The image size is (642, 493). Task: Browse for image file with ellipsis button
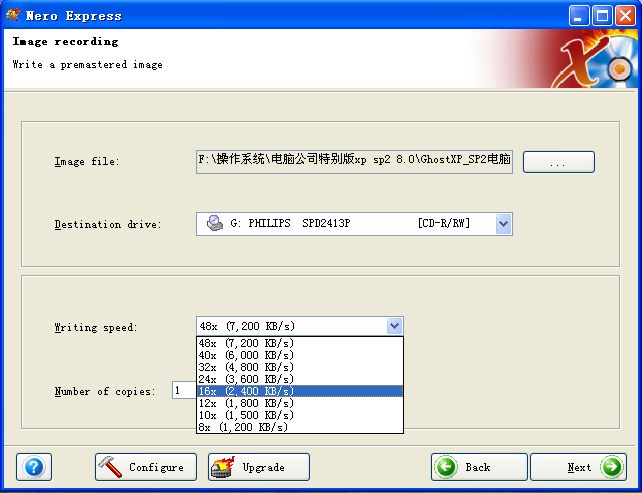click(x=558, y=162)
